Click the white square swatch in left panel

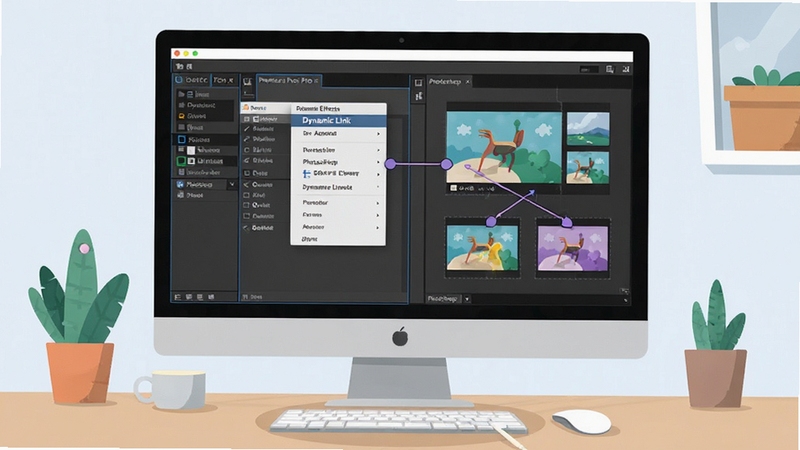coord(191,150)
